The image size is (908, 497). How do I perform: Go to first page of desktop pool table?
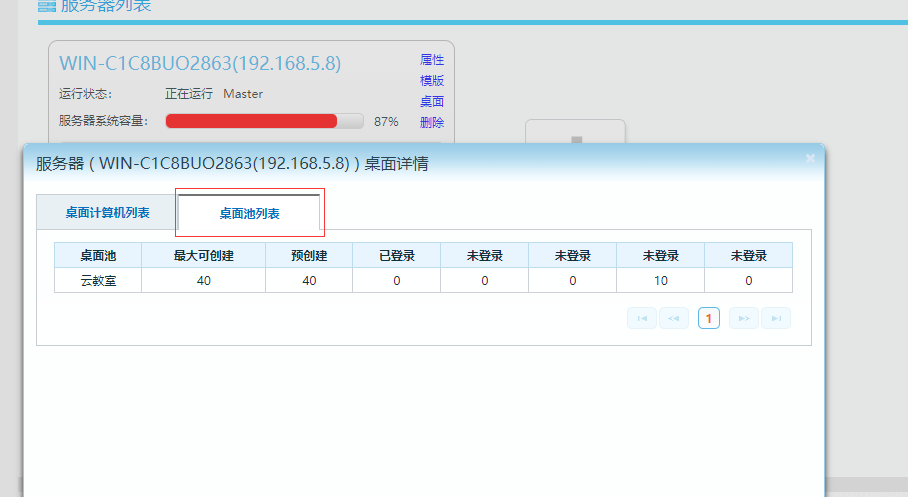pyautogui.click(x=641, y=318)
